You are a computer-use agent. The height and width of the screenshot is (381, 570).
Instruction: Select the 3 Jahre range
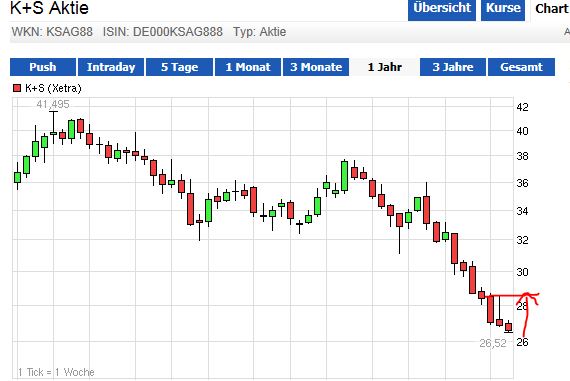453,67
